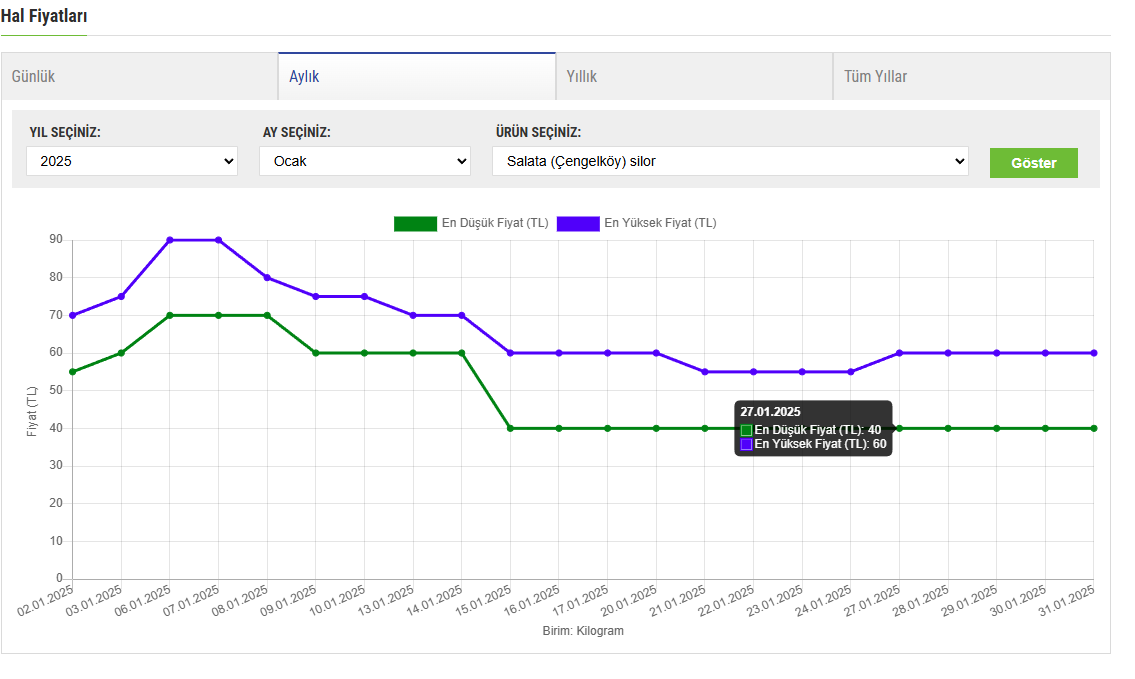Expand the month dropdown showing Ocak
This screenshot has height=679, width=1135.
pos(364,161)
